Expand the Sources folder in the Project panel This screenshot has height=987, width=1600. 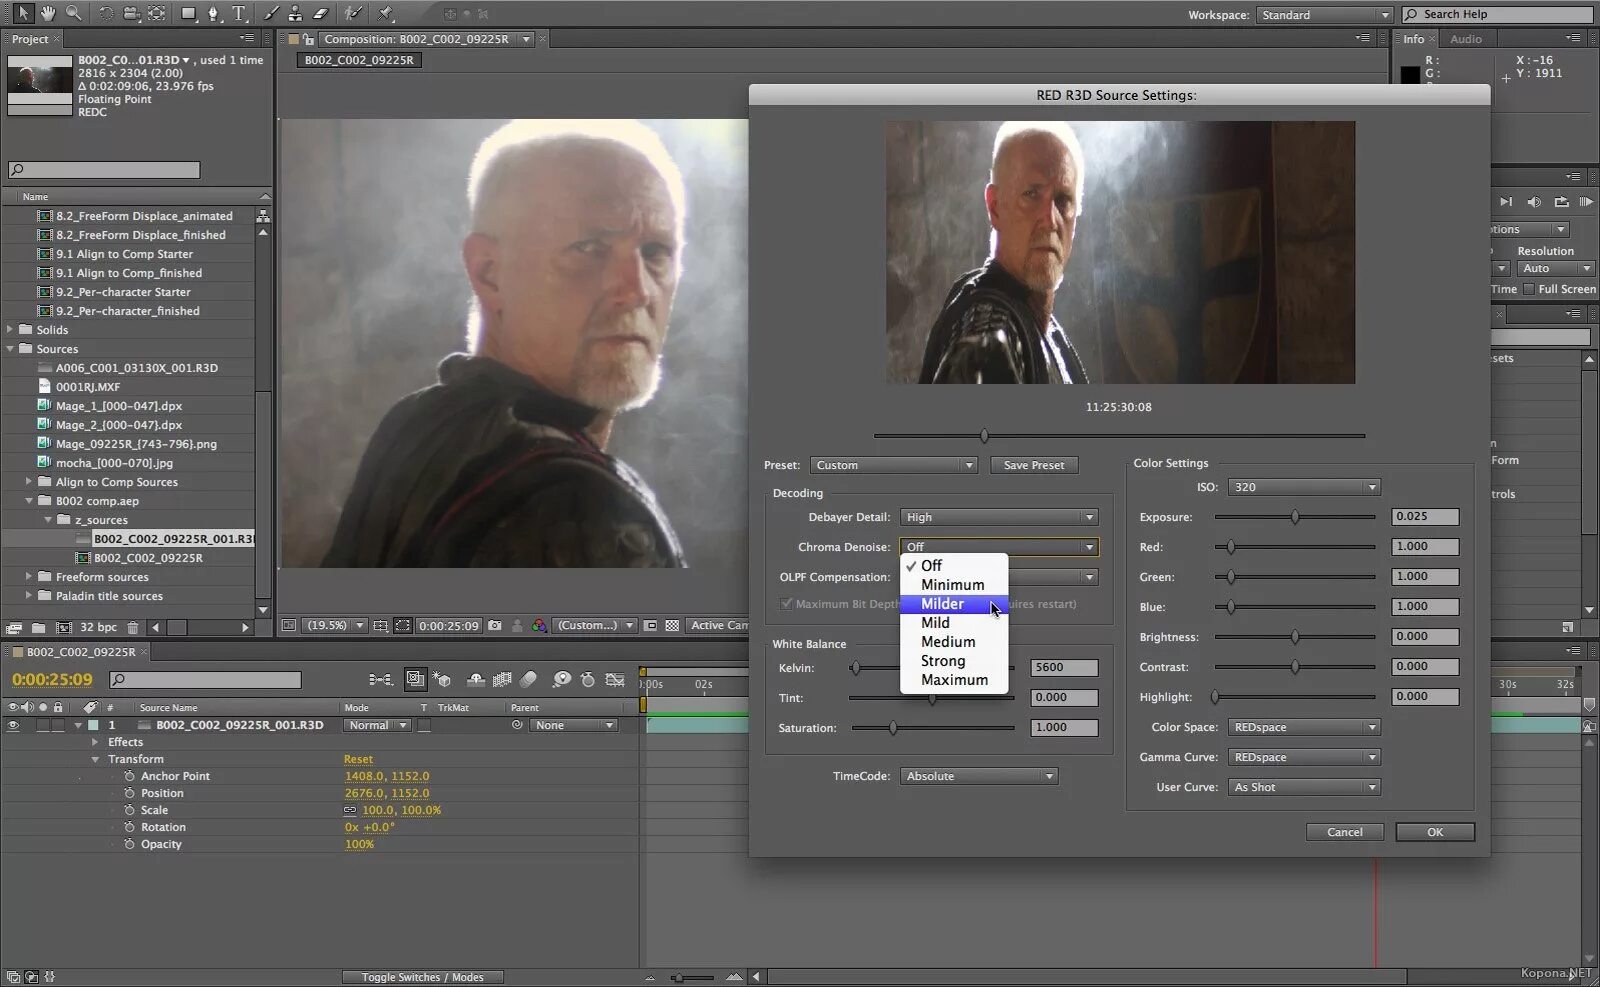pos(12,349)
